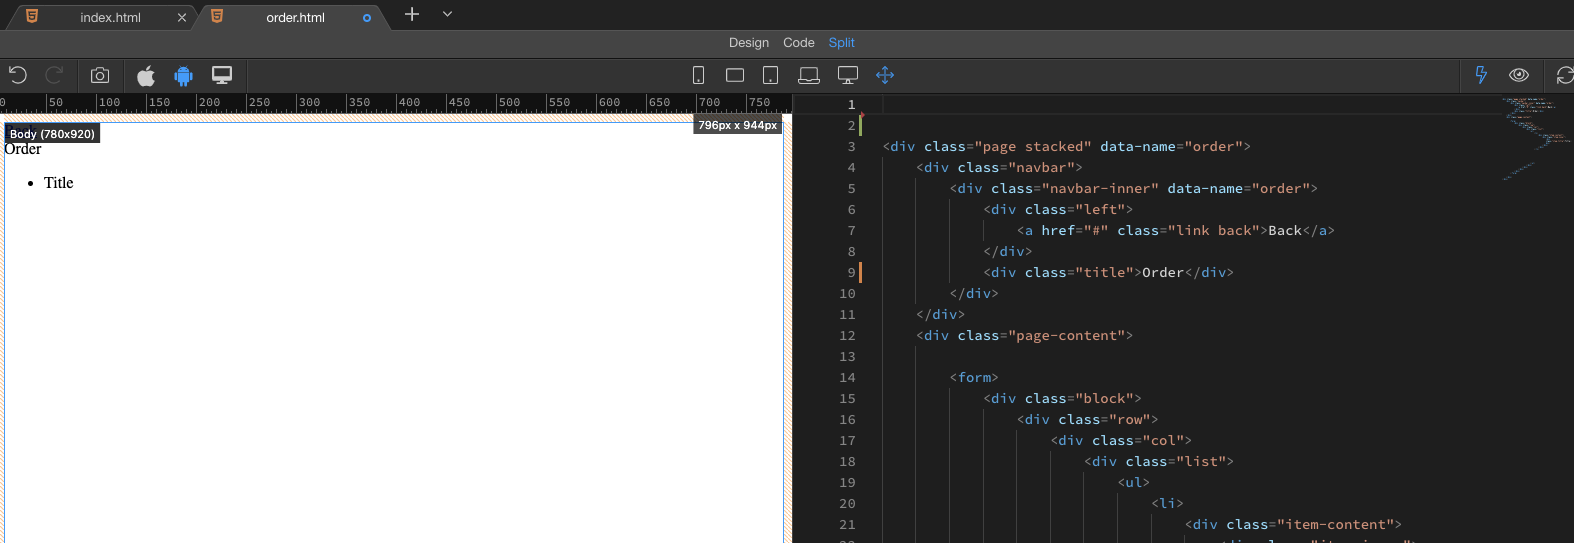Screen dimensions: 1574x543
Task: Click the blue move arrows icon
Action: [885, 75]
